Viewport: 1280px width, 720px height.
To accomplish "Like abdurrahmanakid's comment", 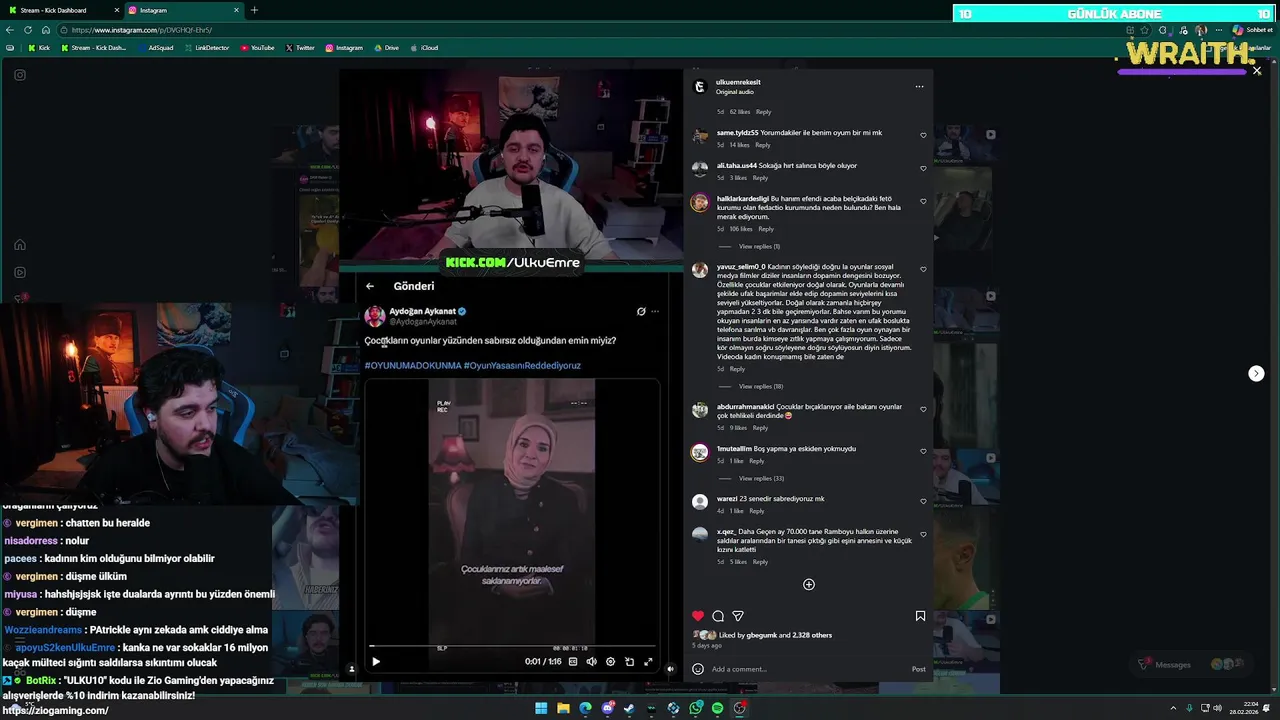I will [x=923, y=409].
